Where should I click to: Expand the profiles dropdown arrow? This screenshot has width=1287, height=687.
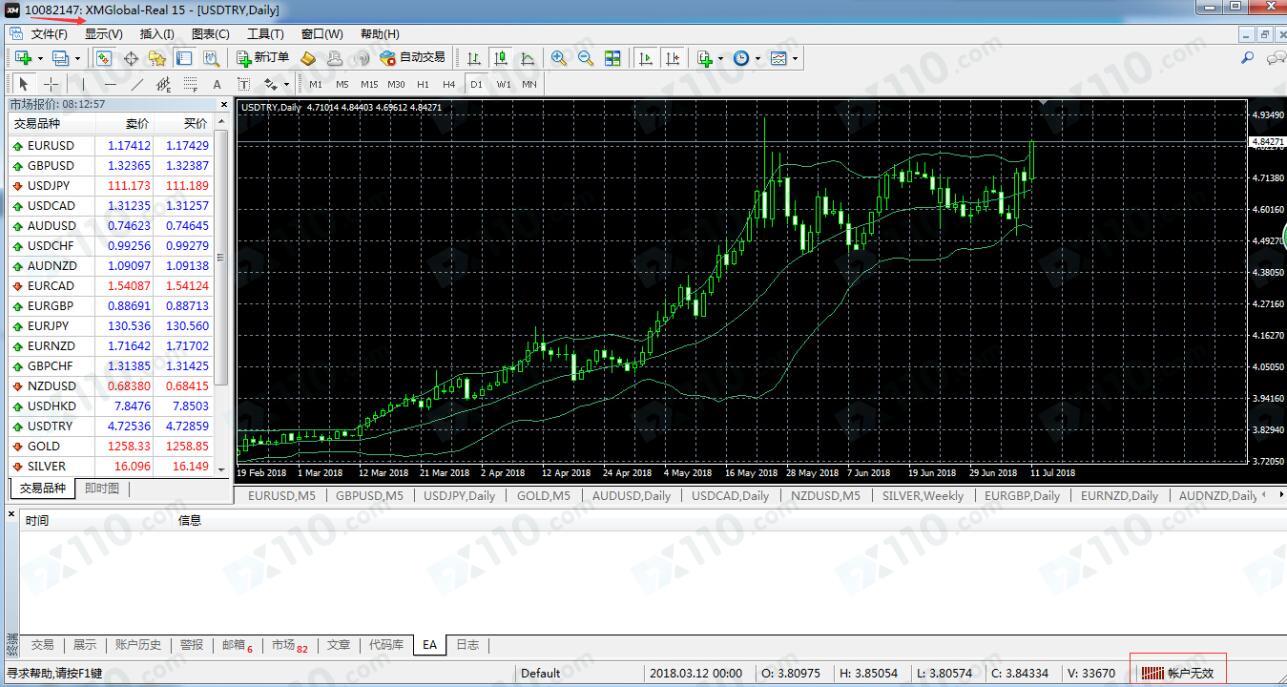pos(78,59)
